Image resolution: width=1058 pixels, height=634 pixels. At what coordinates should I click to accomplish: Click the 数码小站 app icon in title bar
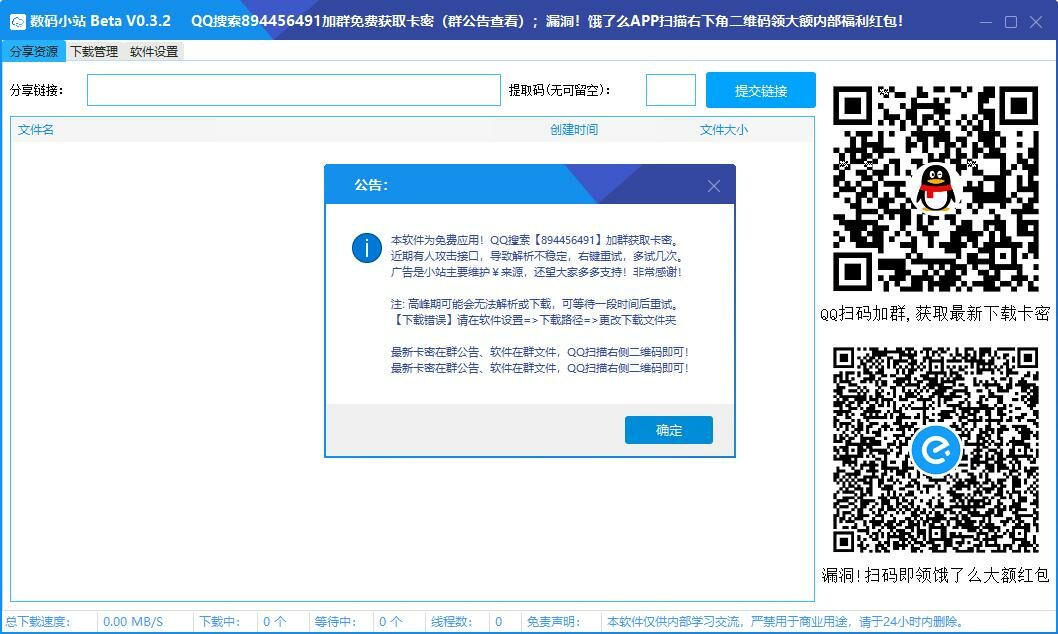pyautogui.click(x=17, y=21)
